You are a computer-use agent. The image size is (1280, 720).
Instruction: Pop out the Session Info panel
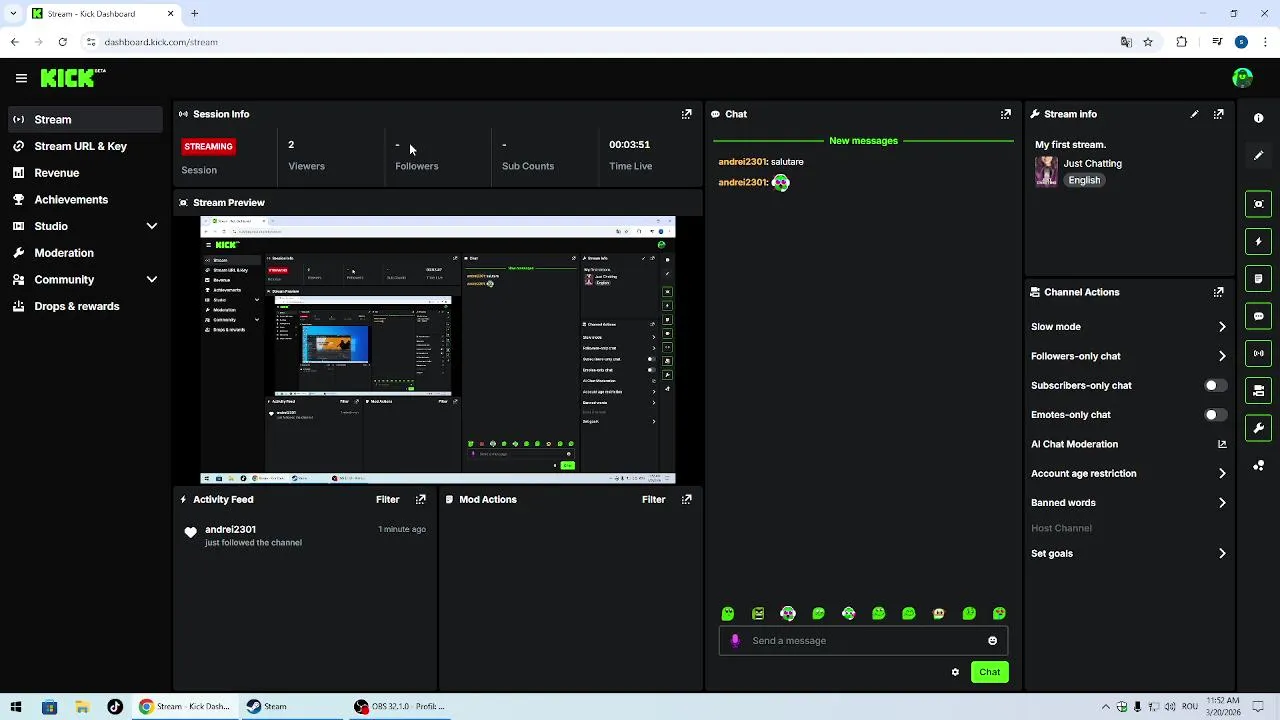click(x=686, y=114)
